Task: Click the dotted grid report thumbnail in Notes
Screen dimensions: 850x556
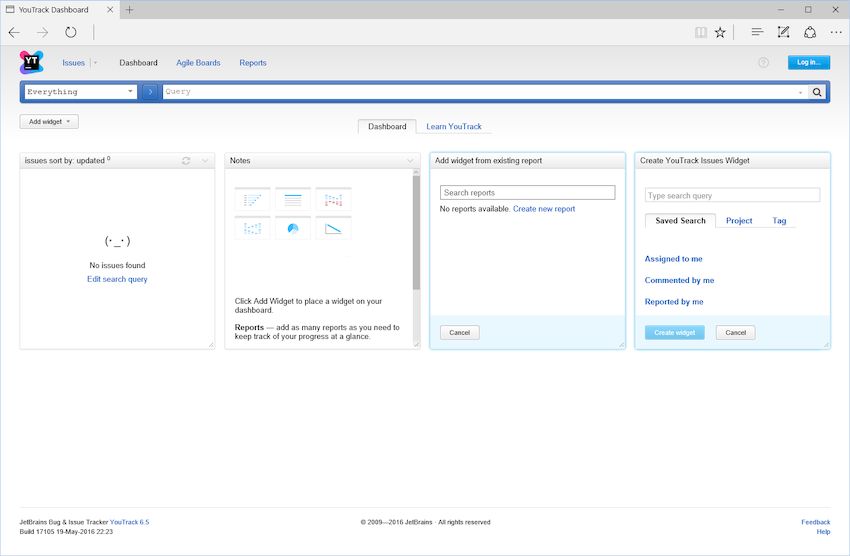Action: [253, 228]
